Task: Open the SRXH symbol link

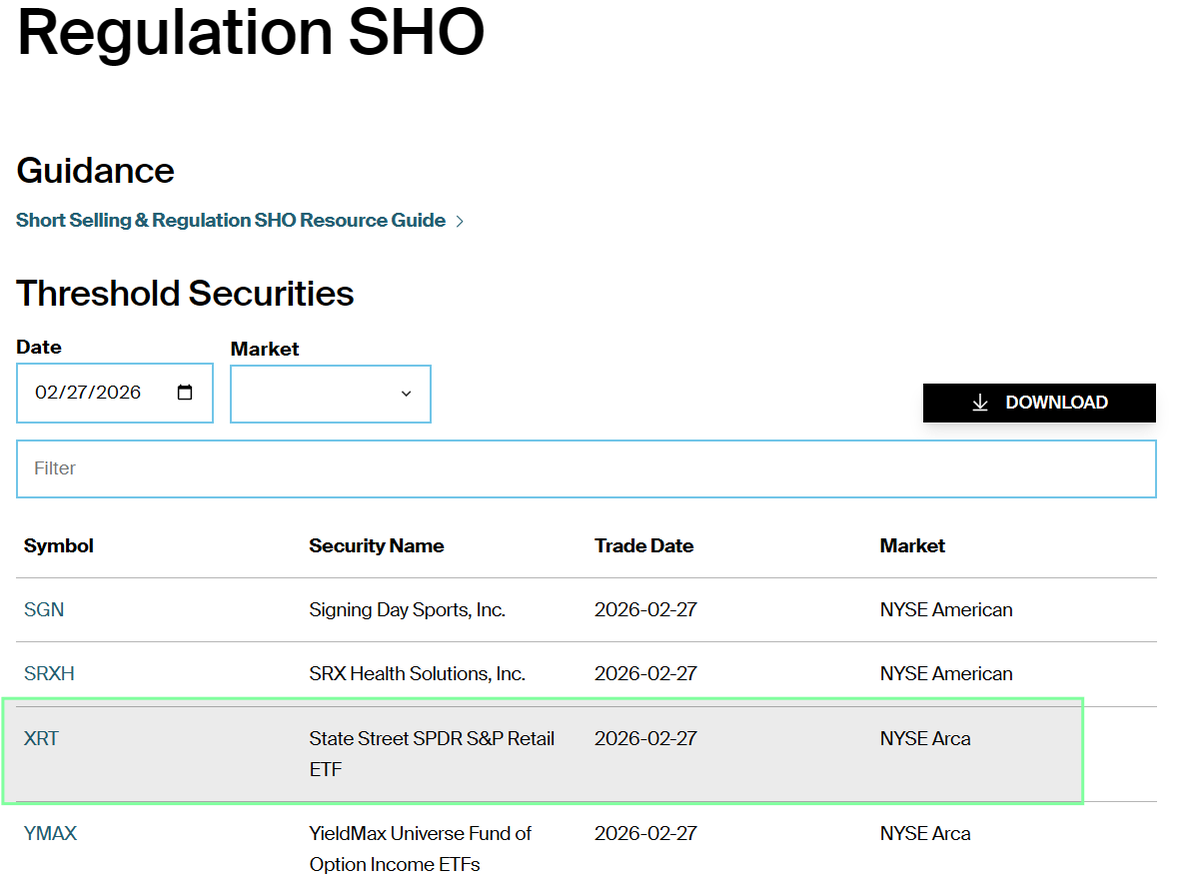Action: pos(49,674)
